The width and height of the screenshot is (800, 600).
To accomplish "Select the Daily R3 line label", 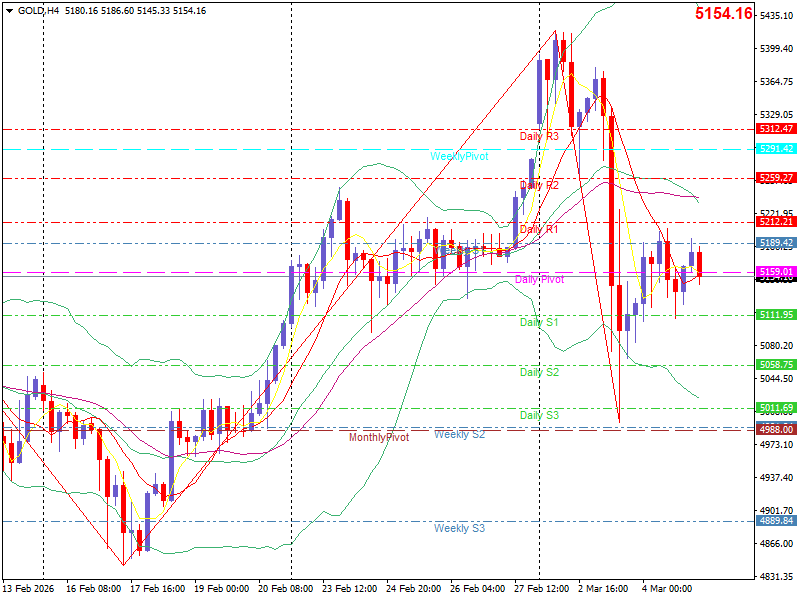I will coord(539,135).
